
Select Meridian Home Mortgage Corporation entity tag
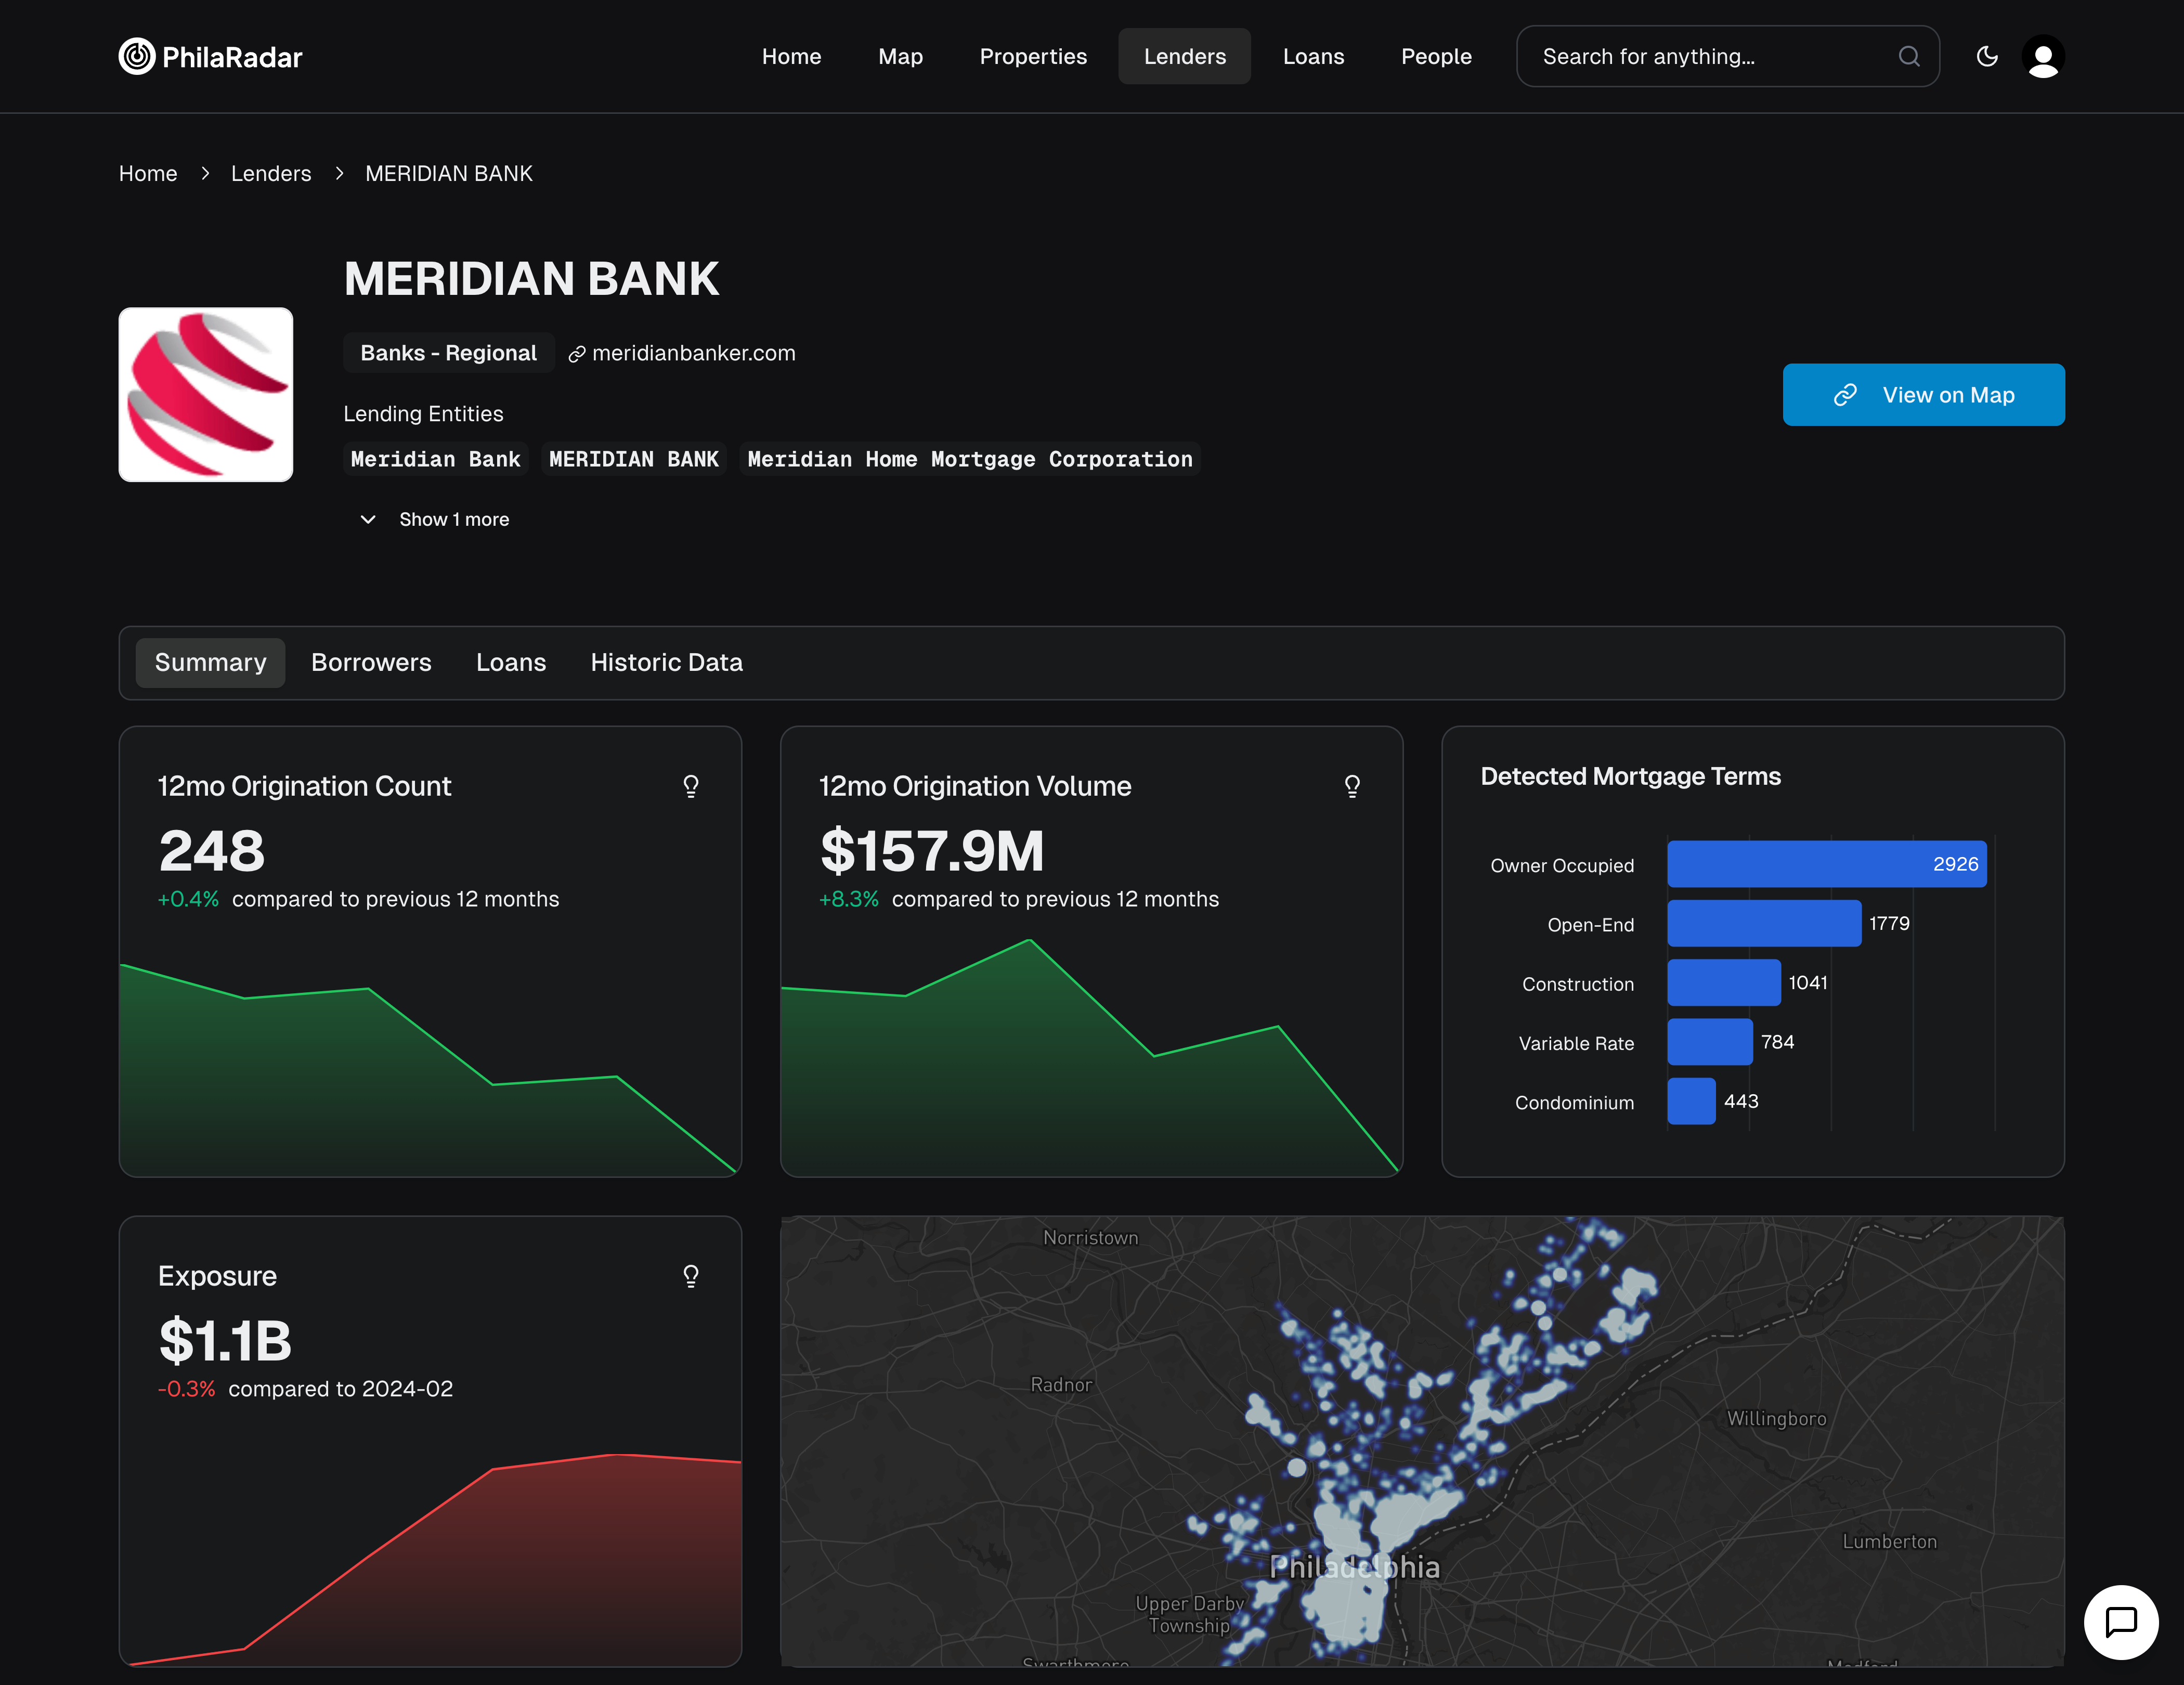[969, 459]
